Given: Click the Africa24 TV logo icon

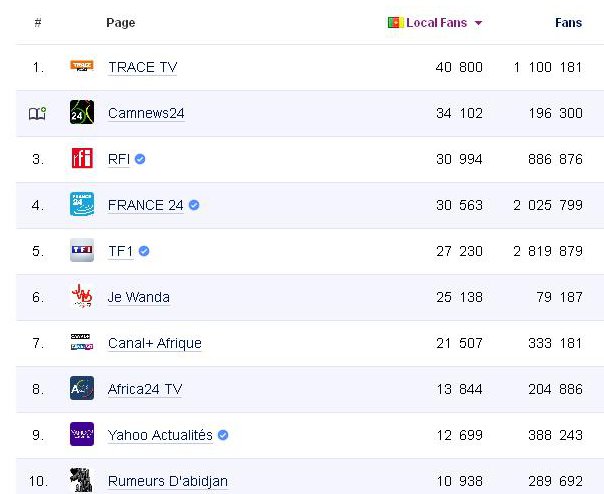Looking at the screenshot, I should (82, 389).
